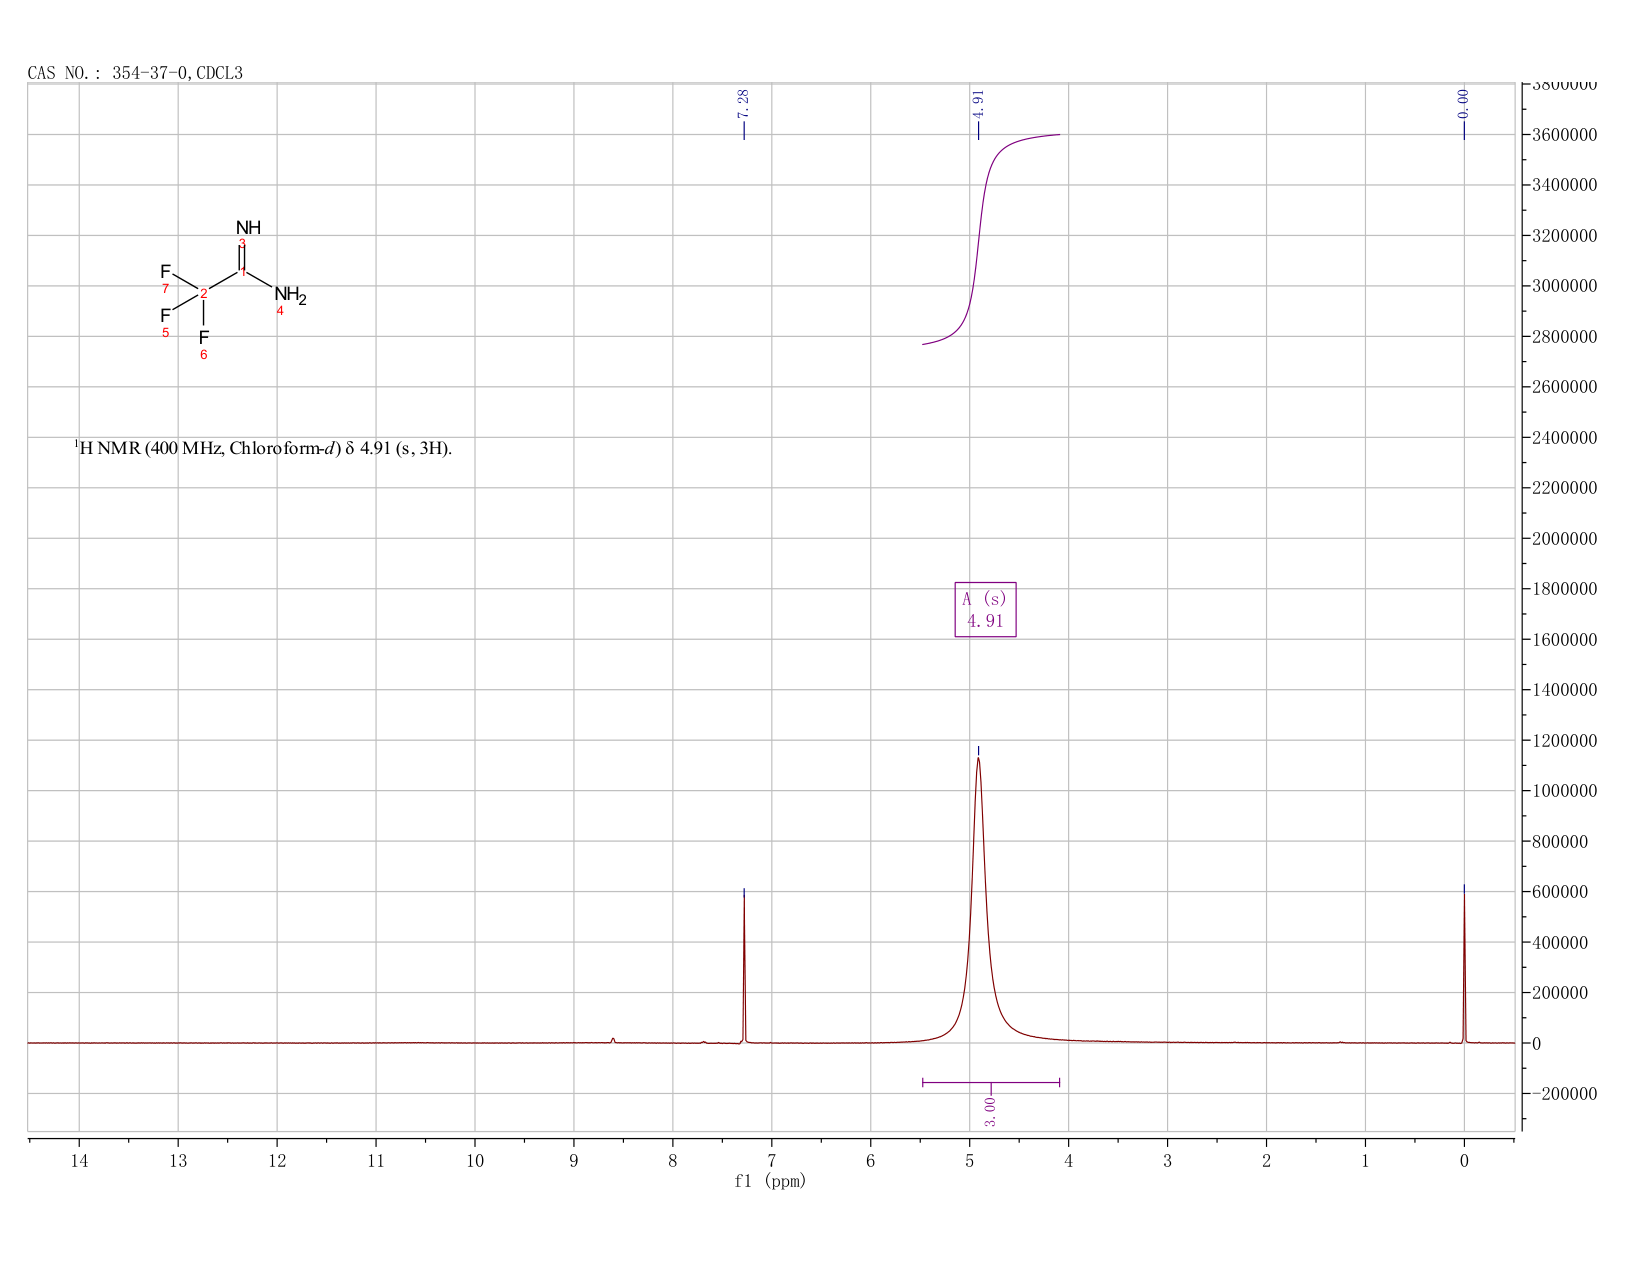This screenshot has height=1275, width=1650.
Task: Click the 9 tick on ppm axis
Action: [x=574, y=1161]
